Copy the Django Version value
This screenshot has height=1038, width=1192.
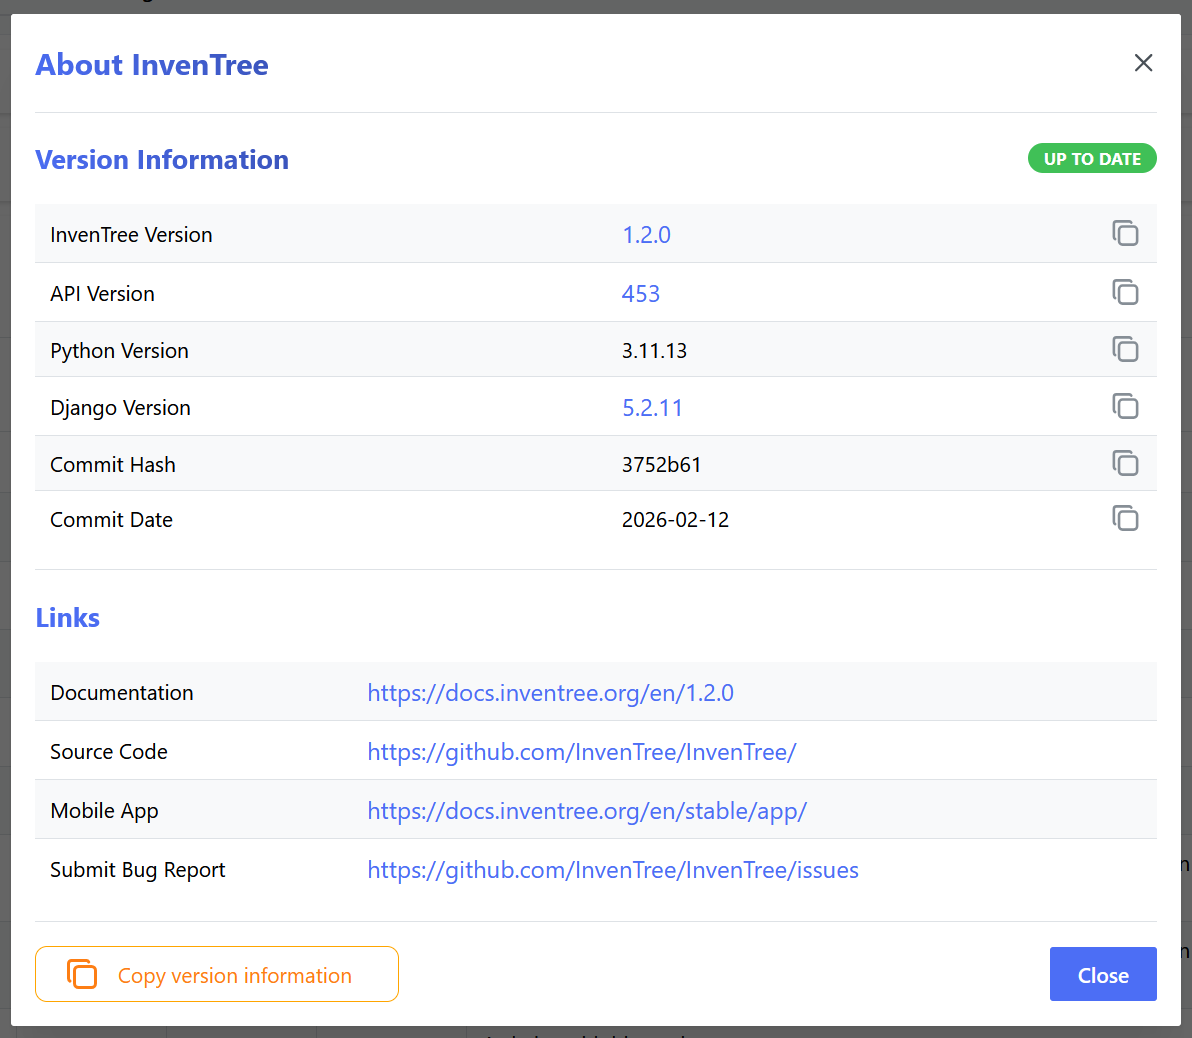click(1125, 407)
